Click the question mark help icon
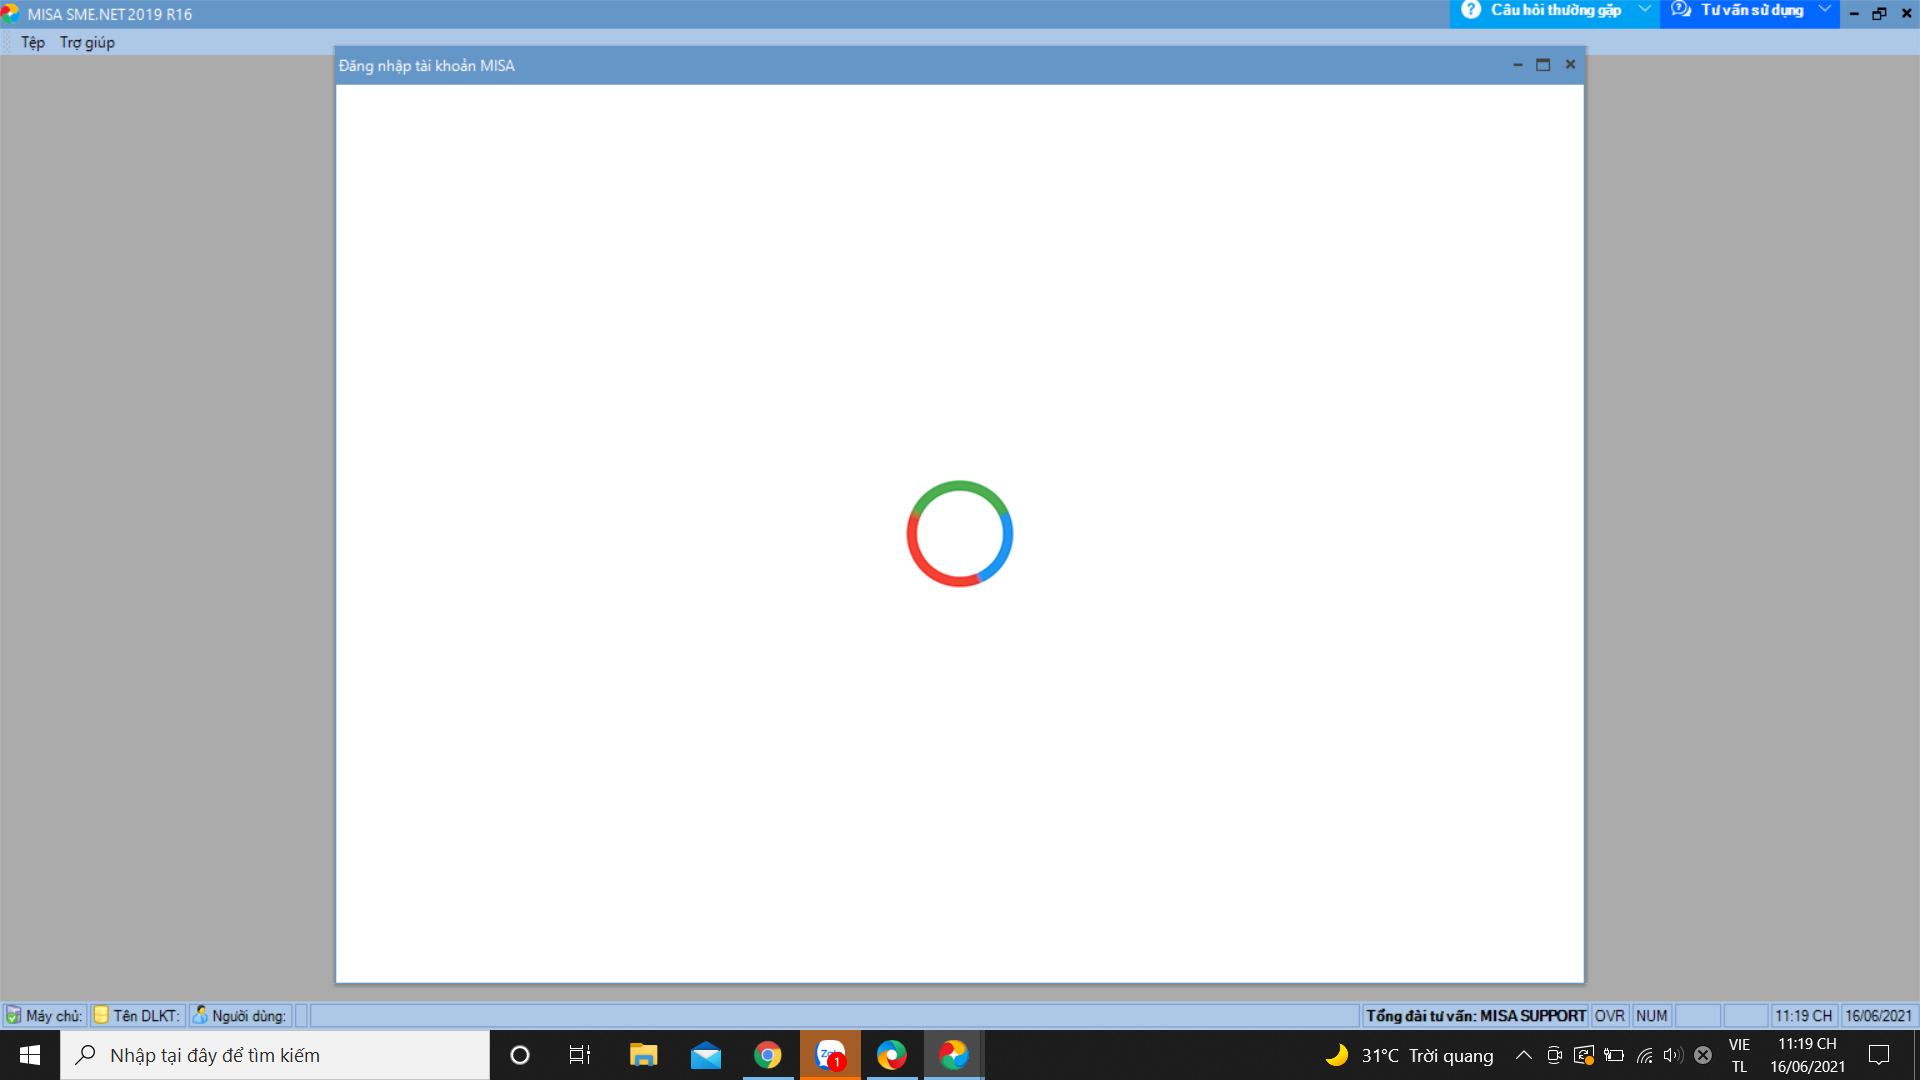Screen dimensions: 1920x1080 tap(1470, 9)
